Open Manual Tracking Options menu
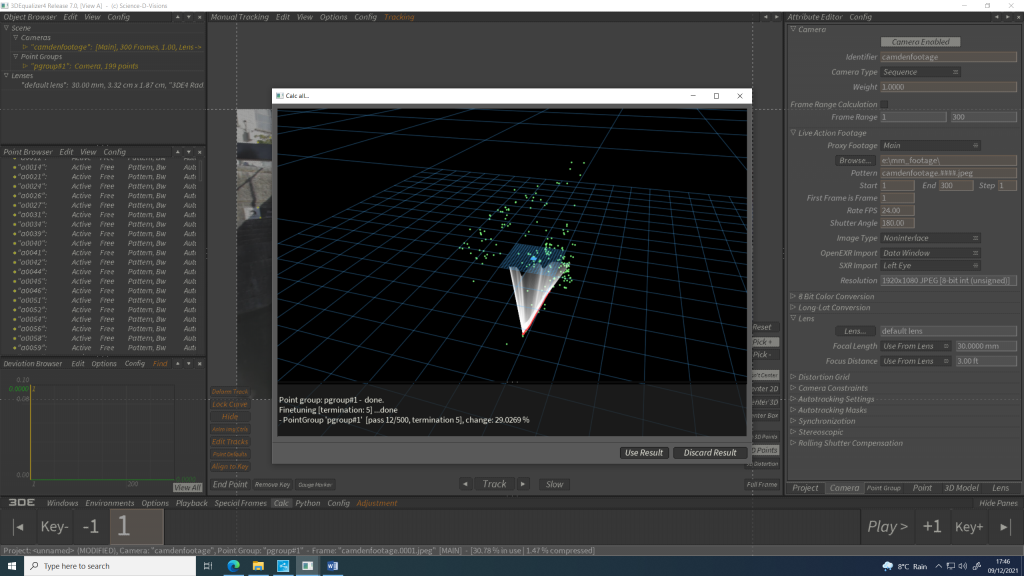Screen dimensions: 1024x576 (333, 17)
